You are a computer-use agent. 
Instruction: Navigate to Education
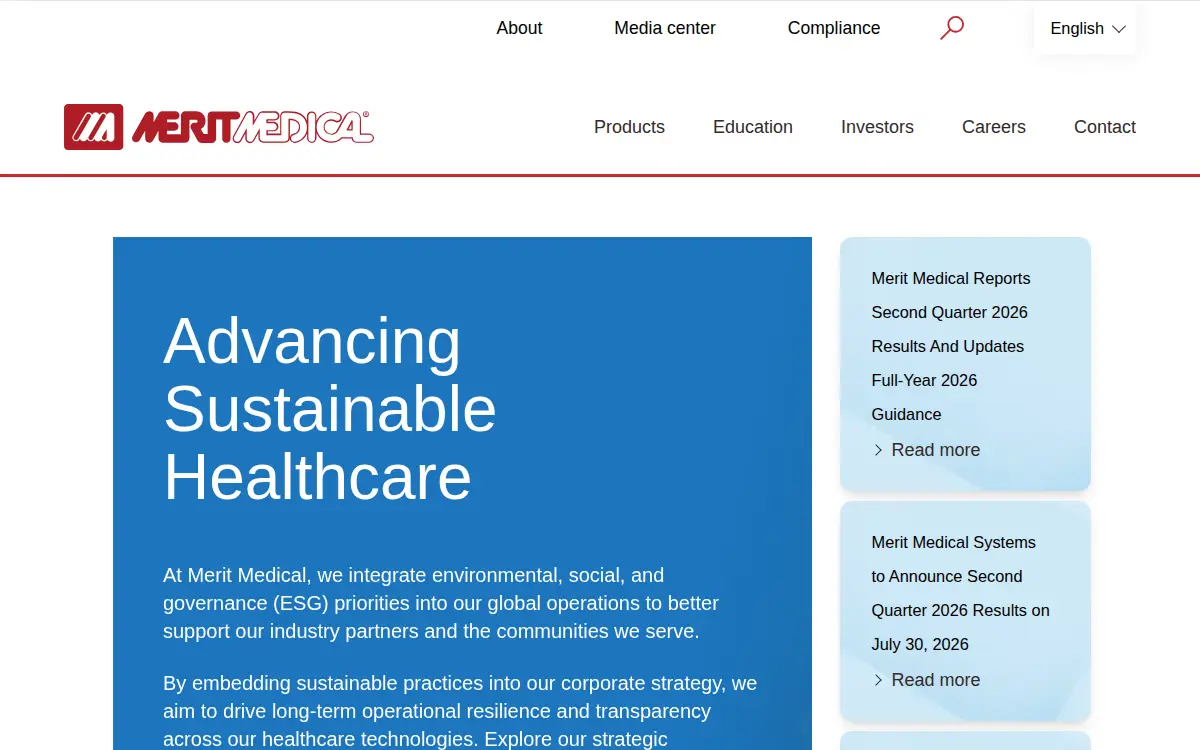tap(753, 127)
